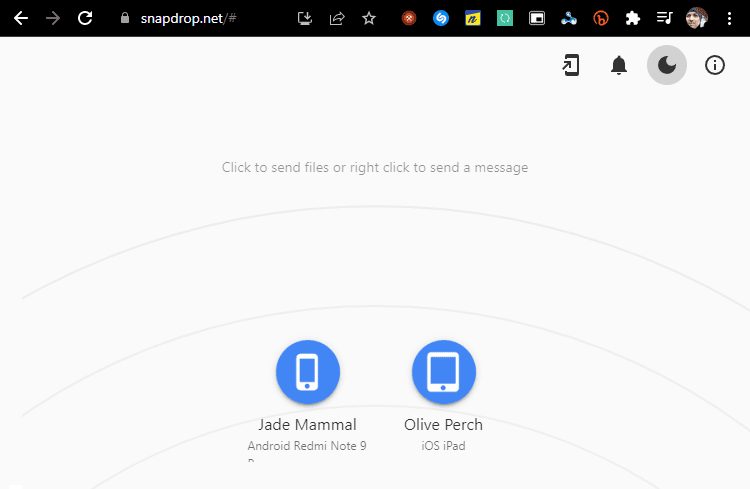Go back to the previous page

click(21, 18)
